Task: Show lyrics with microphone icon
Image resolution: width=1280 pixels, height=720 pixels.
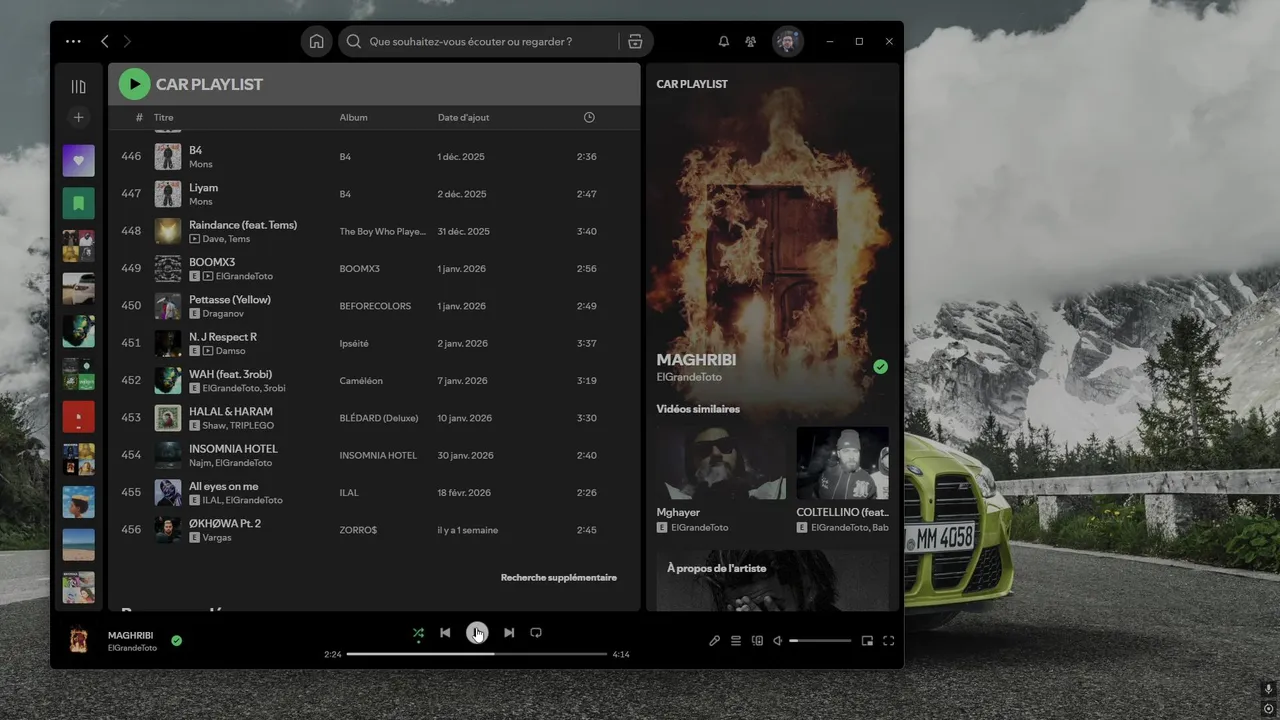Action: point(714,641)
